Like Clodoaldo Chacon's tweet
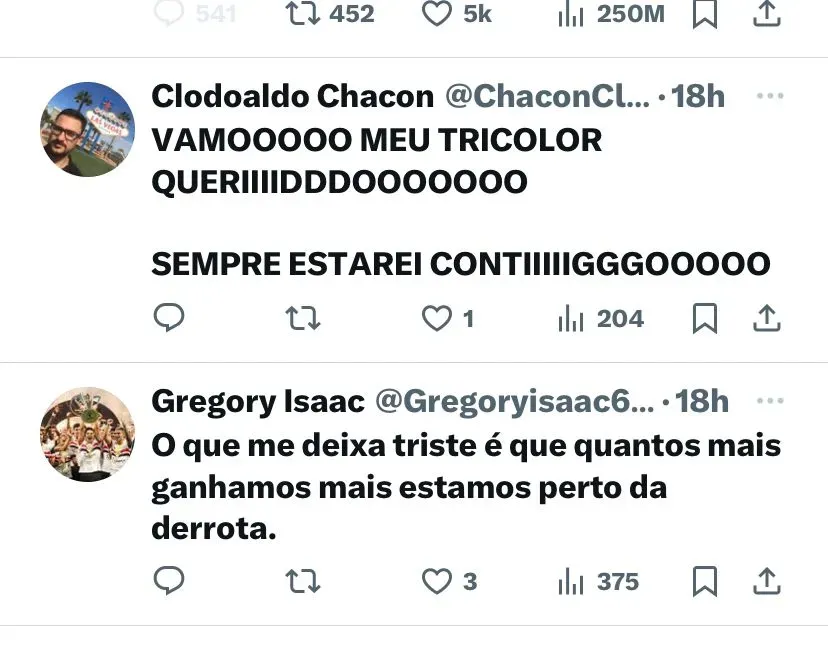This screenshot has height=650, width=828. [x=437, y=318]
